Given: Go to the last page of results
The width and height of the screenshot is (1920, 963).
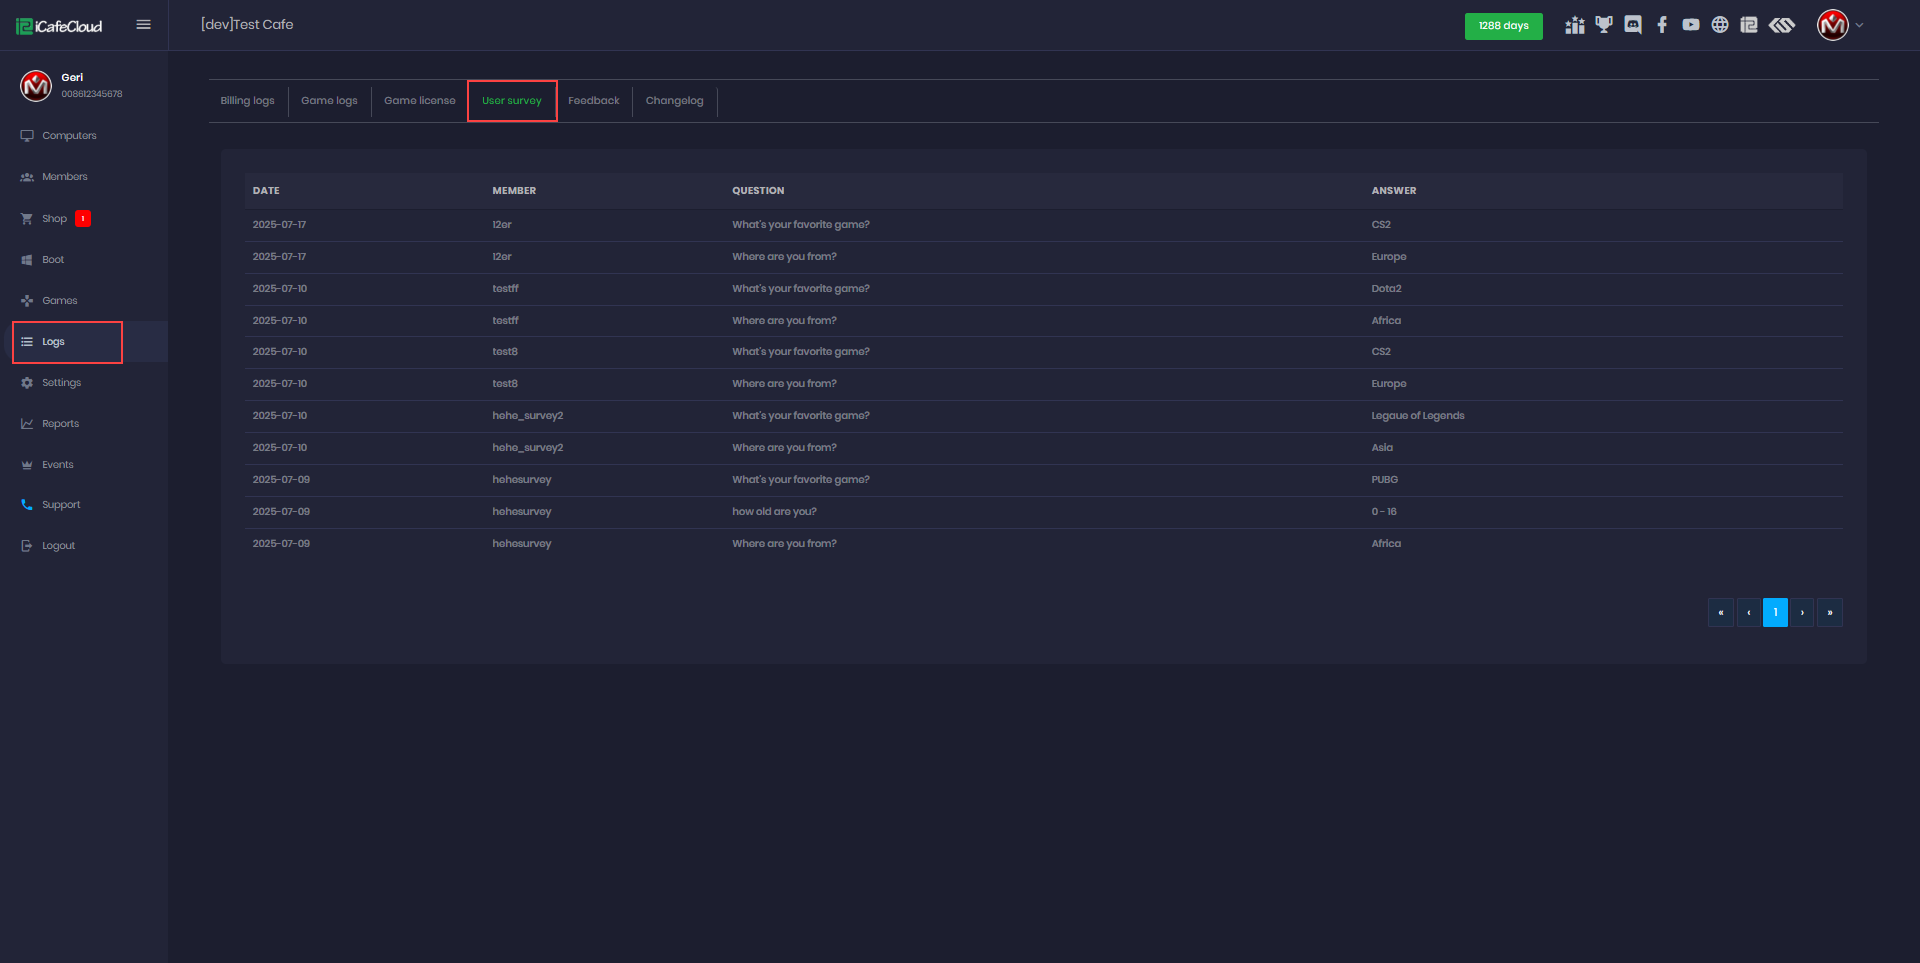Looking at the screenshot, I should click(1829, 613).
